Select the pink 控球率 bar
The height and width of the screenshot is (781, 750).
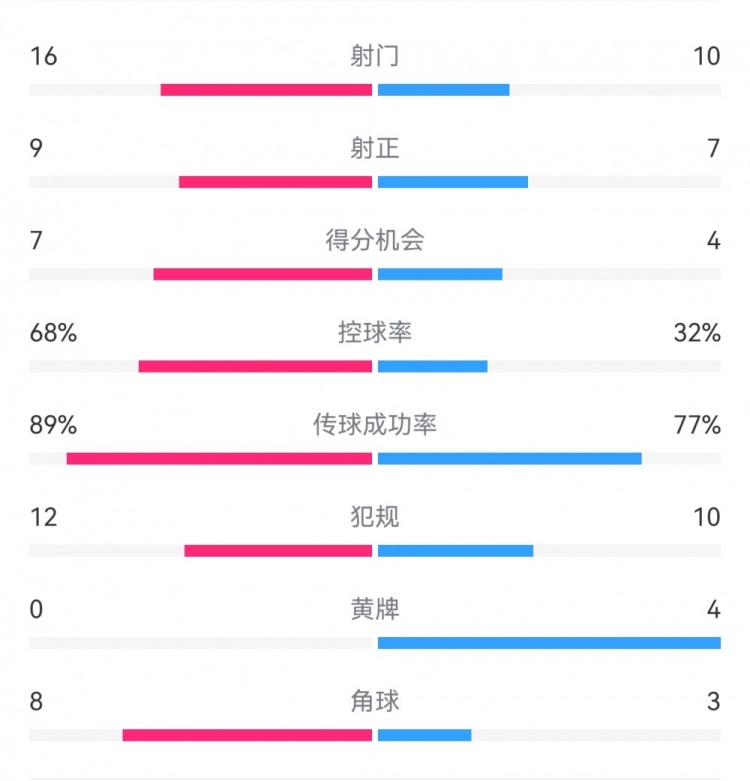click(255, 366)
